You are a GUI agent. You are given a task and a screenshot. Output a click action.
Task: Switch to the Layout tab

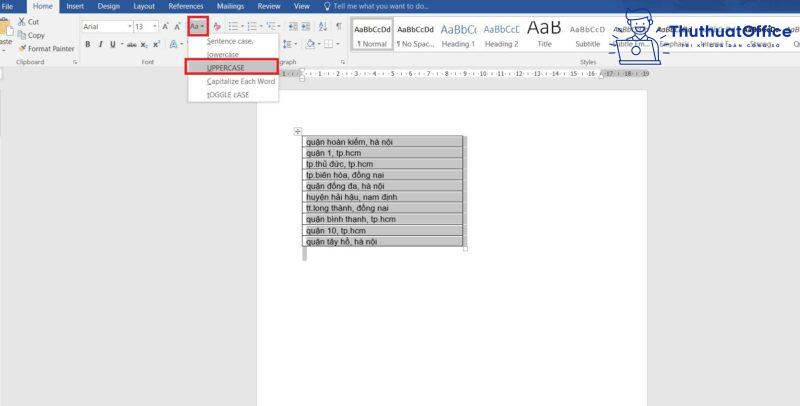coord(144,6)
